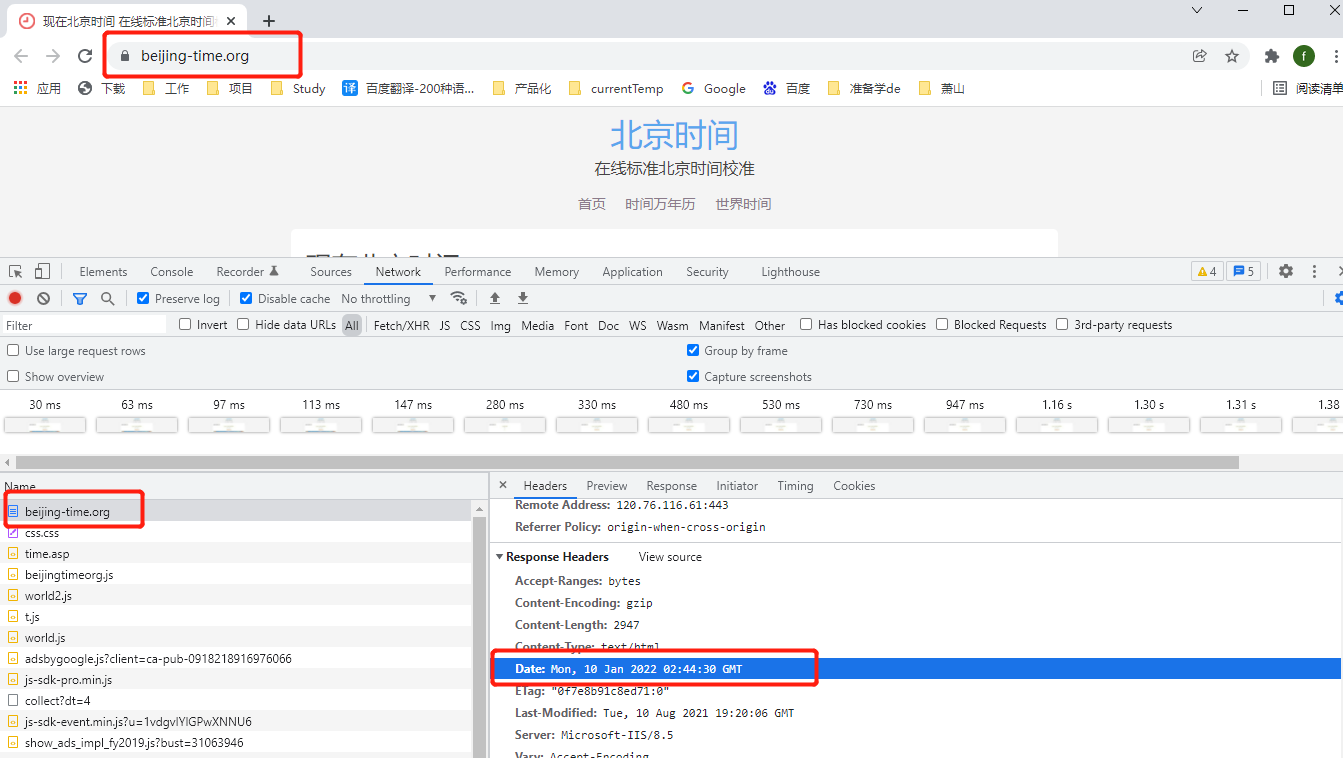Filter requests by Fetch/XHR
Screen dimensions: 1343x758
coord(402,325)
